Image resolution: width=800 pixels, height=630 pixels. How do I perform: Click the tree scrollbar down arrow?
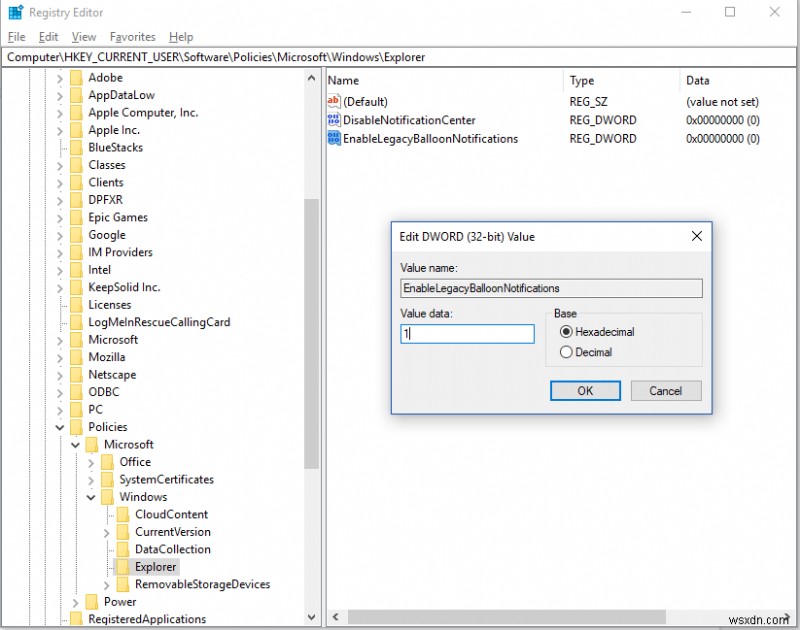pyautogui.click(x=312, y=617)
